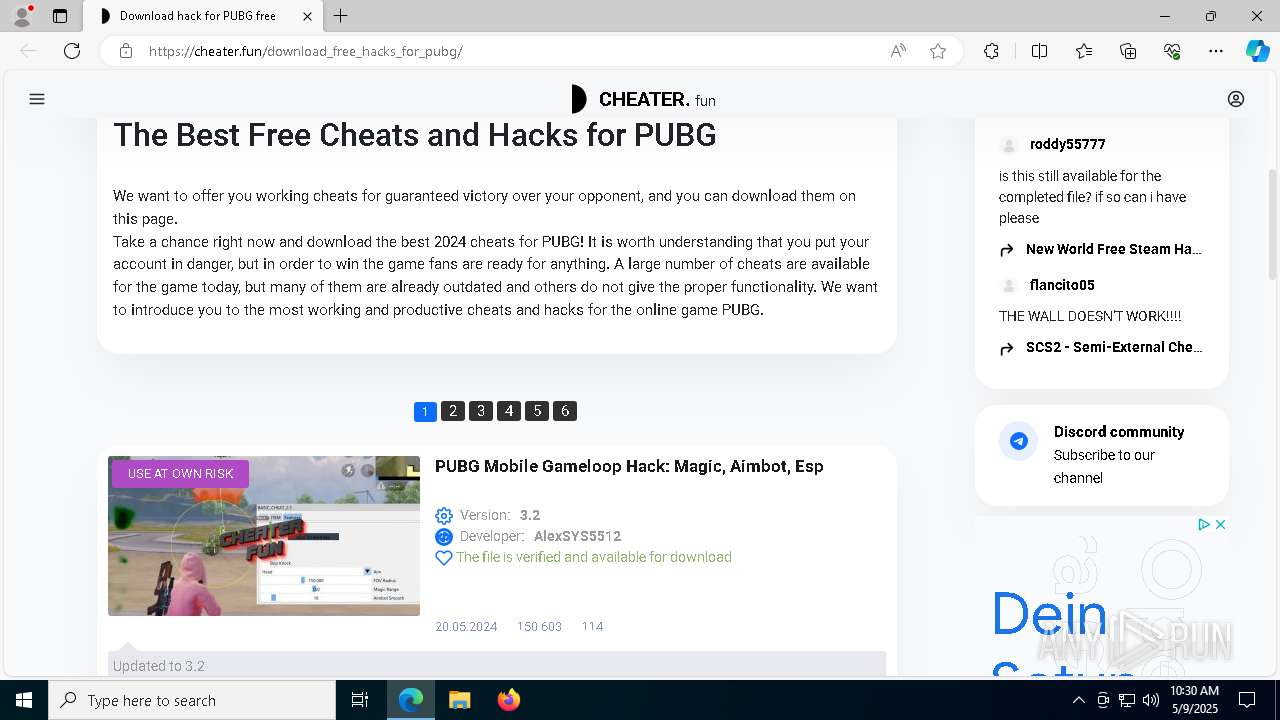This screenshot has height=720, width=1280.
Task: Refresh the page in the browser
Action: click(x=72, y=51)
